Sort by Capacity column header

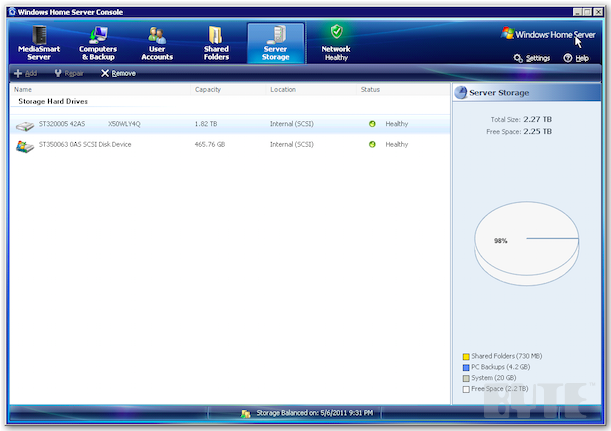[208, 90]
